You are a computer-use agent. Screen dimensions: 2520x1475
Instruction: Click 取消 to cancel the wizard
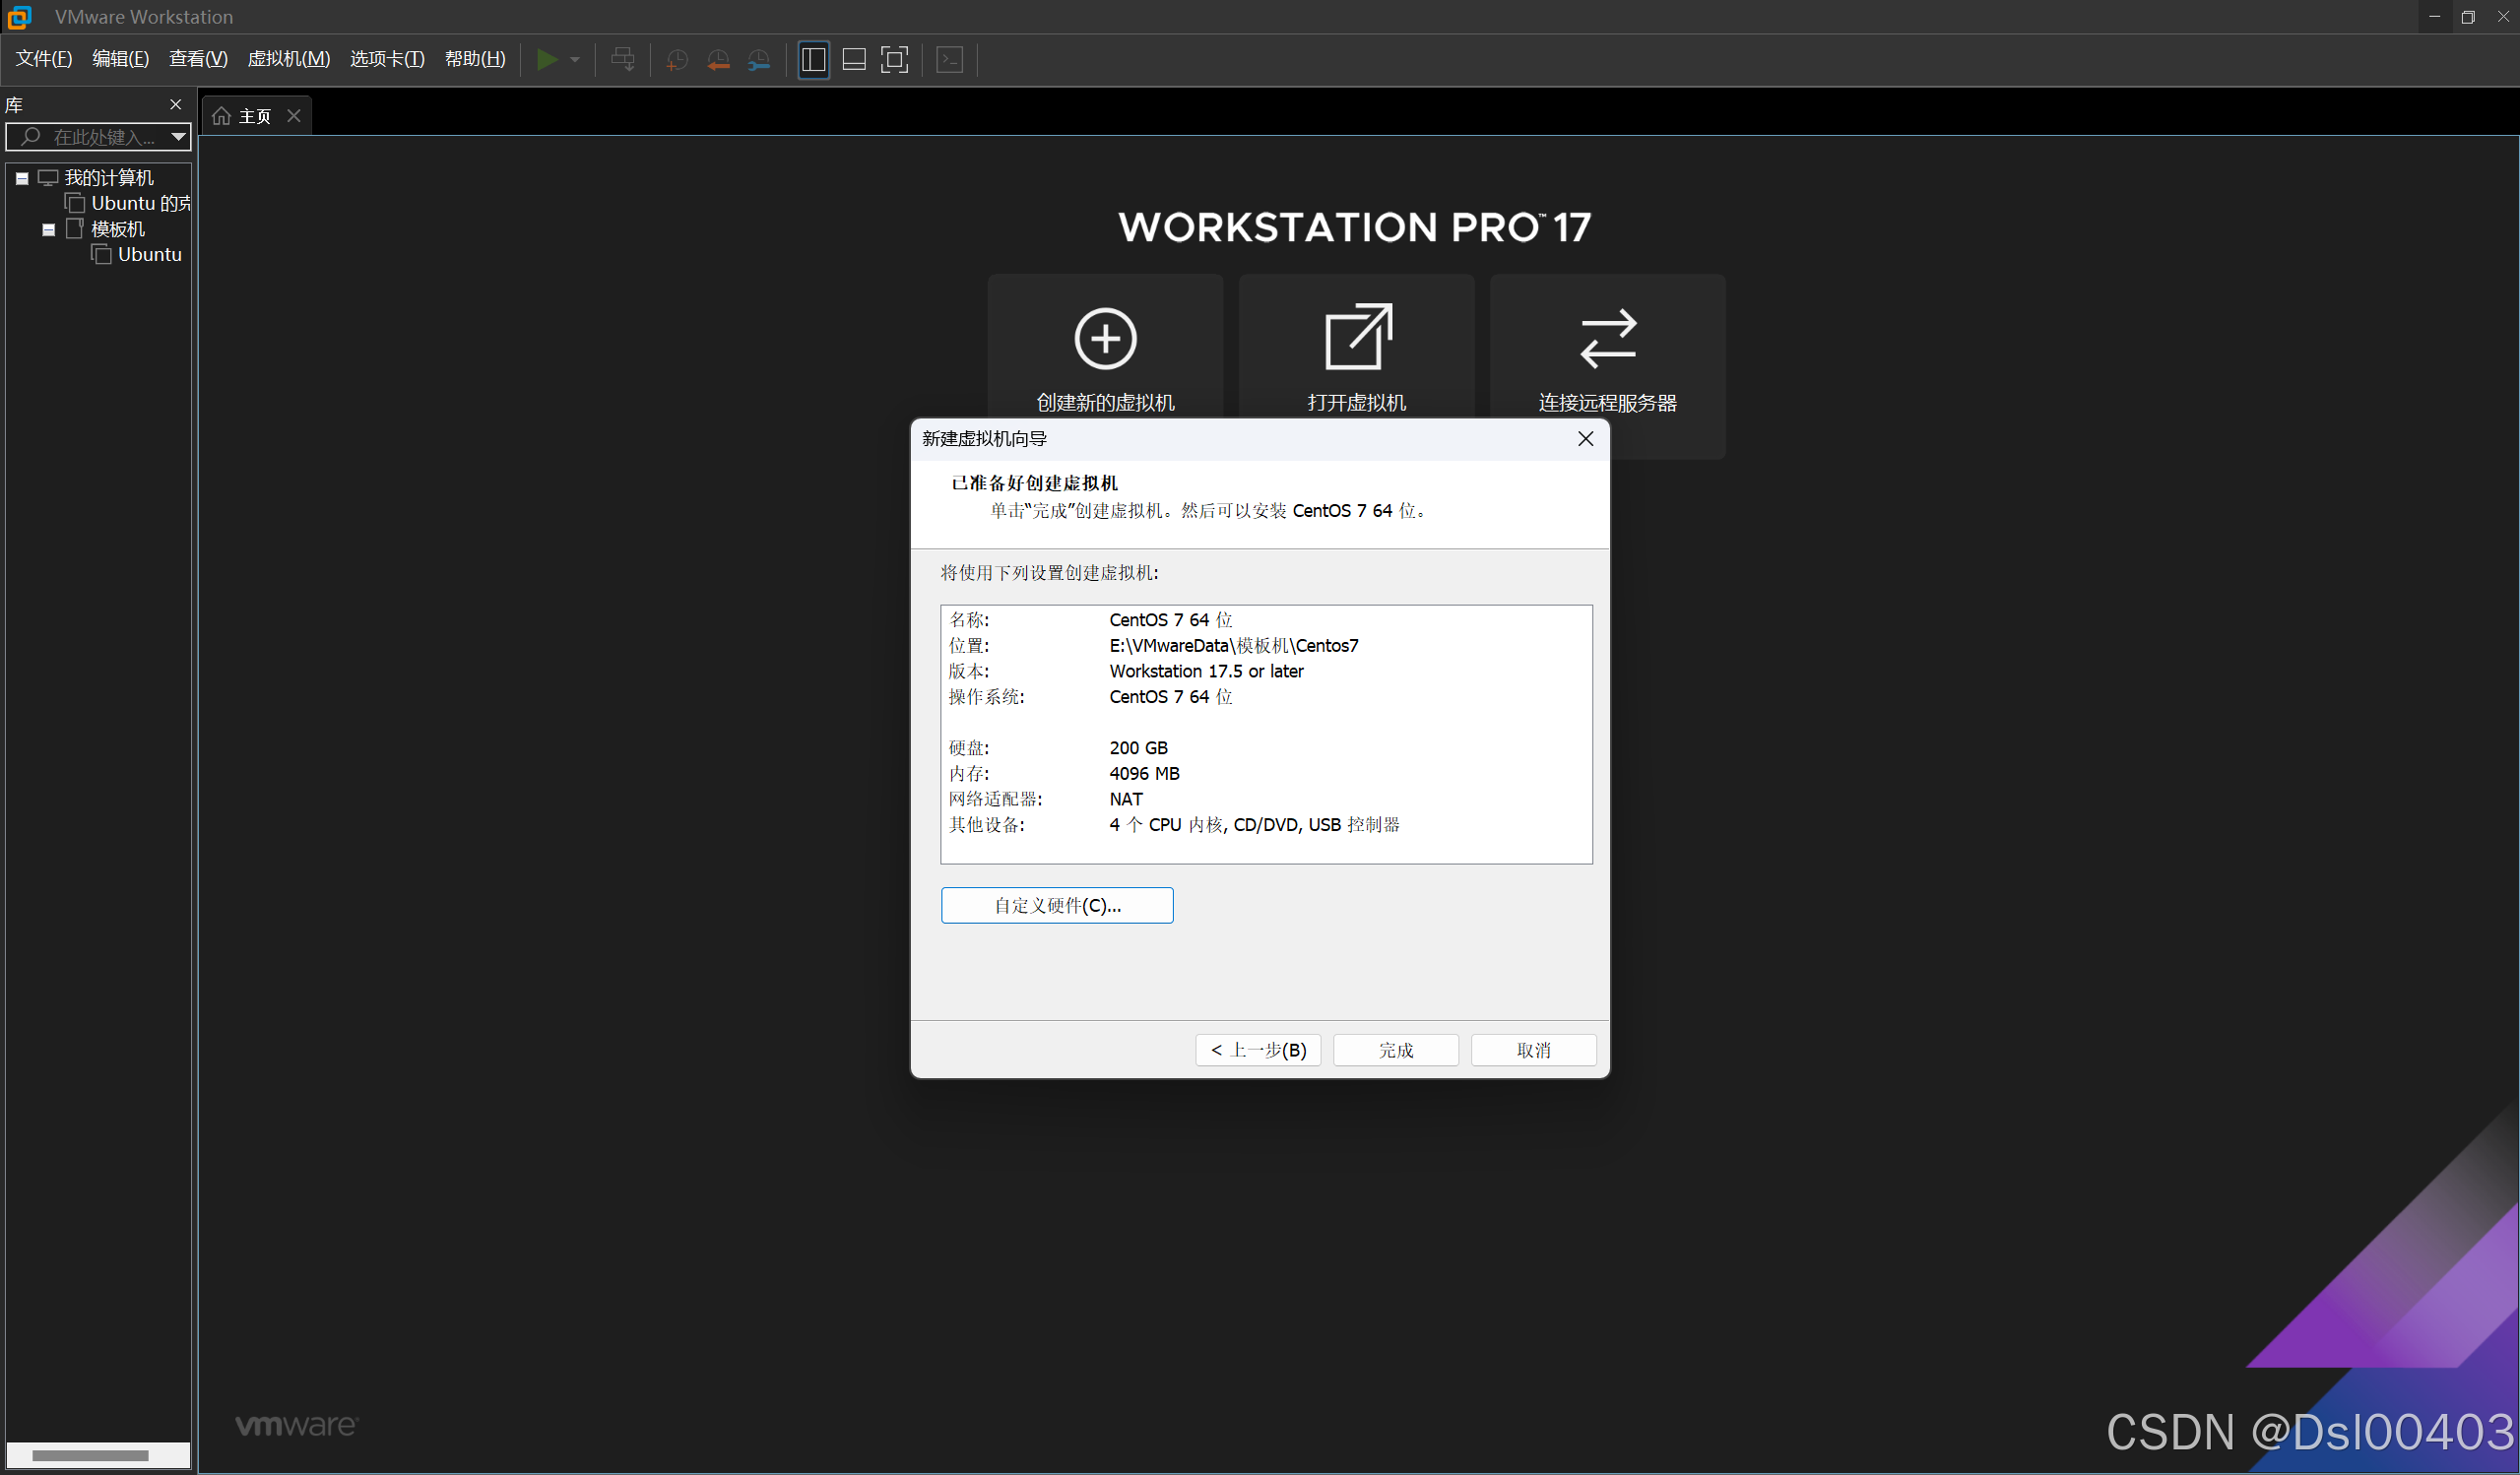[x=1533, y=1050]
